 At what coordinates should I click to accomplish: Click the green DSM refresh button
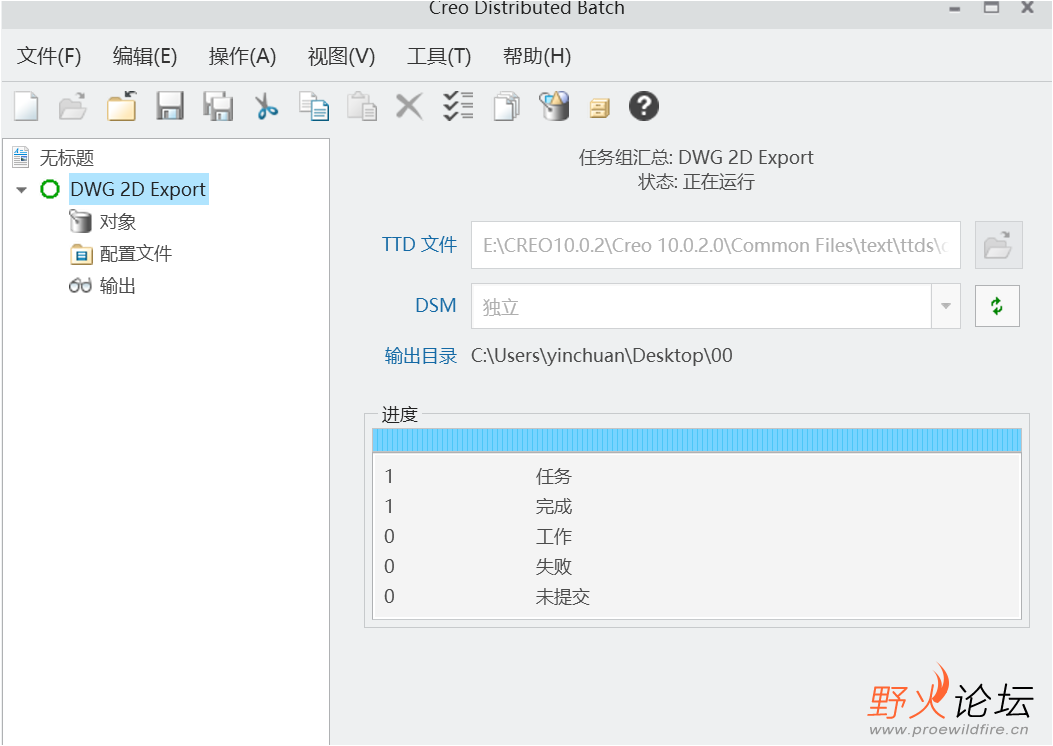pyautogui.click(x=997, y=306)
